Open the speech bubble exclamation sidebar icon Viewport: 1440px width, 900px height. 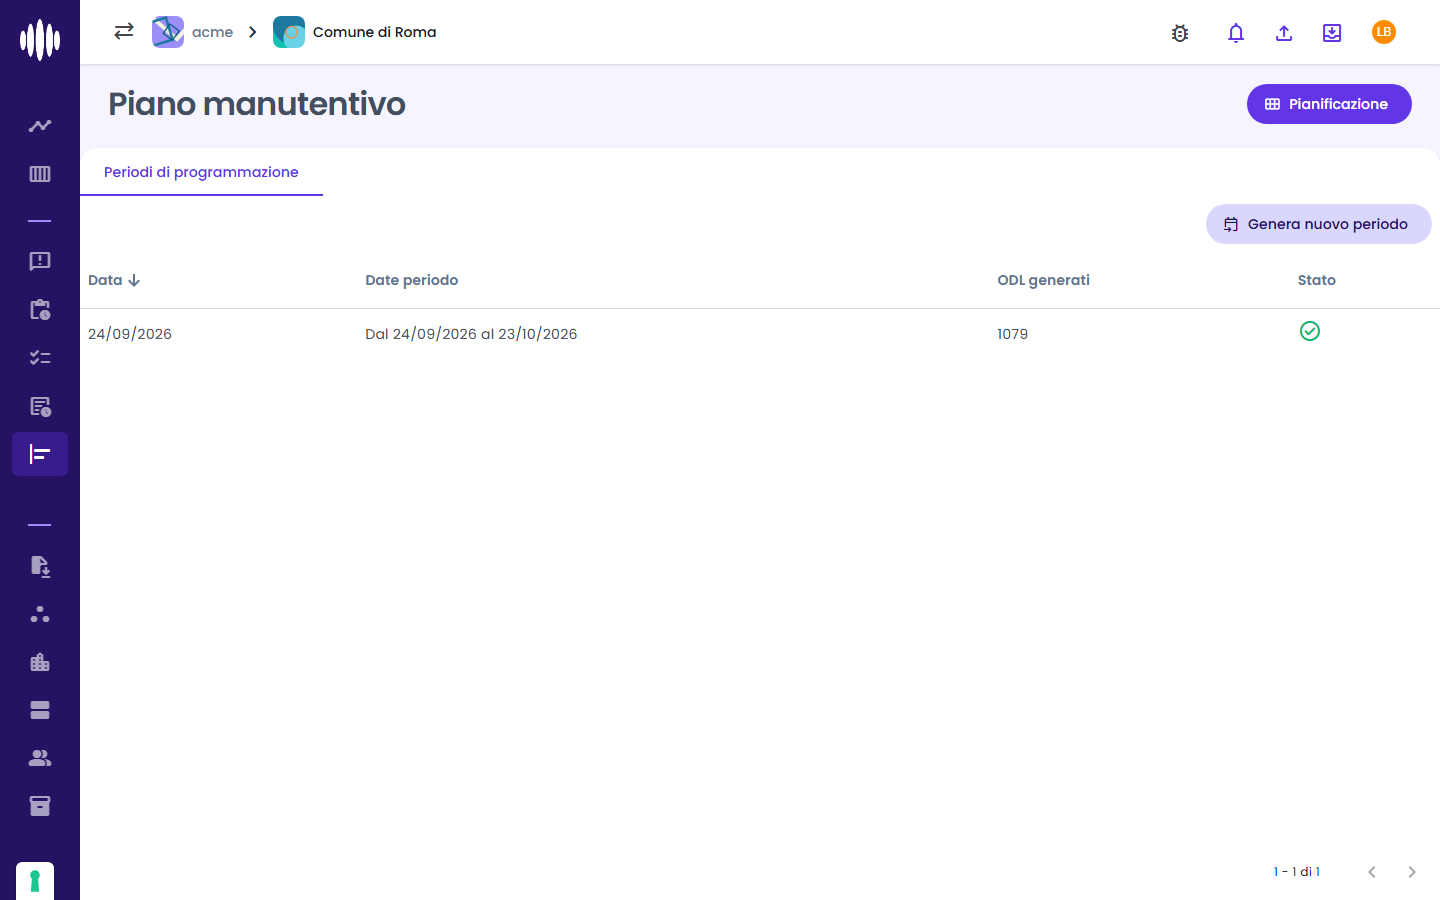click(x=40, y=261)
